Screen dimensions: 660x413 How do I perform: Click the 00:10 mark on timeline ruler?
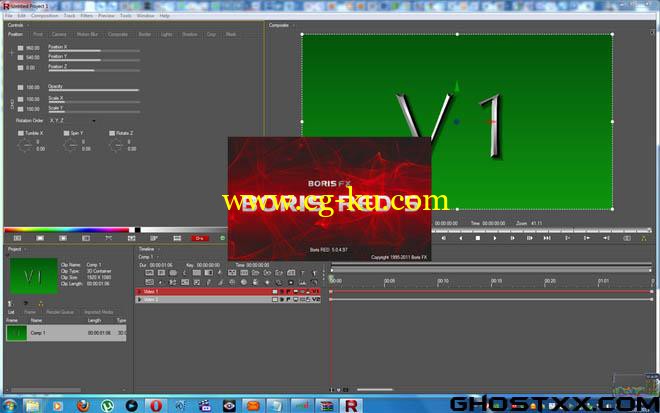[x=442, y=281]
